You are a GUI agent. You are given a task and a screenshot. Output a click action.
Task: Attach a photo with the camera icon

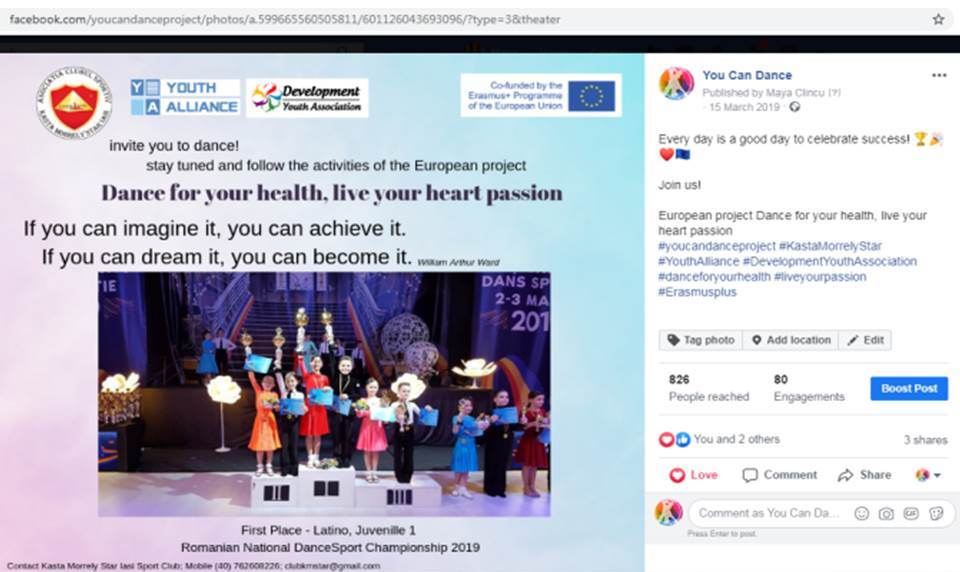click(x=886, y=513)
